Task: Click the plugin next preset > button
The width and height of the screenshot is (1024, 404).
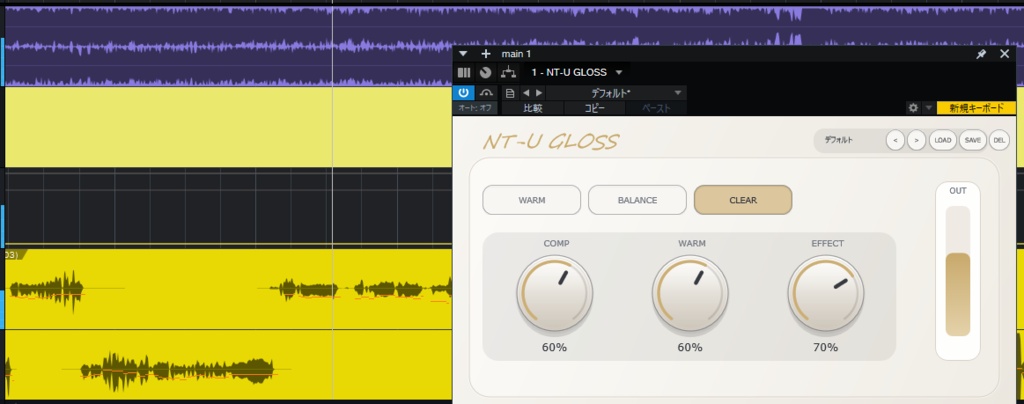Action: [916, 140]
